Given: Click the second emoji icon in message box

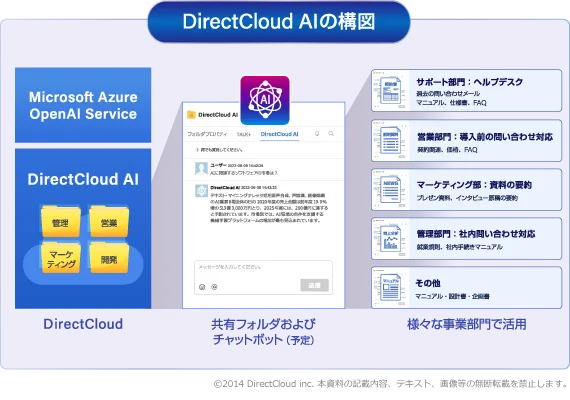Looking at the screenshot, I should click(x=214, y=287).
